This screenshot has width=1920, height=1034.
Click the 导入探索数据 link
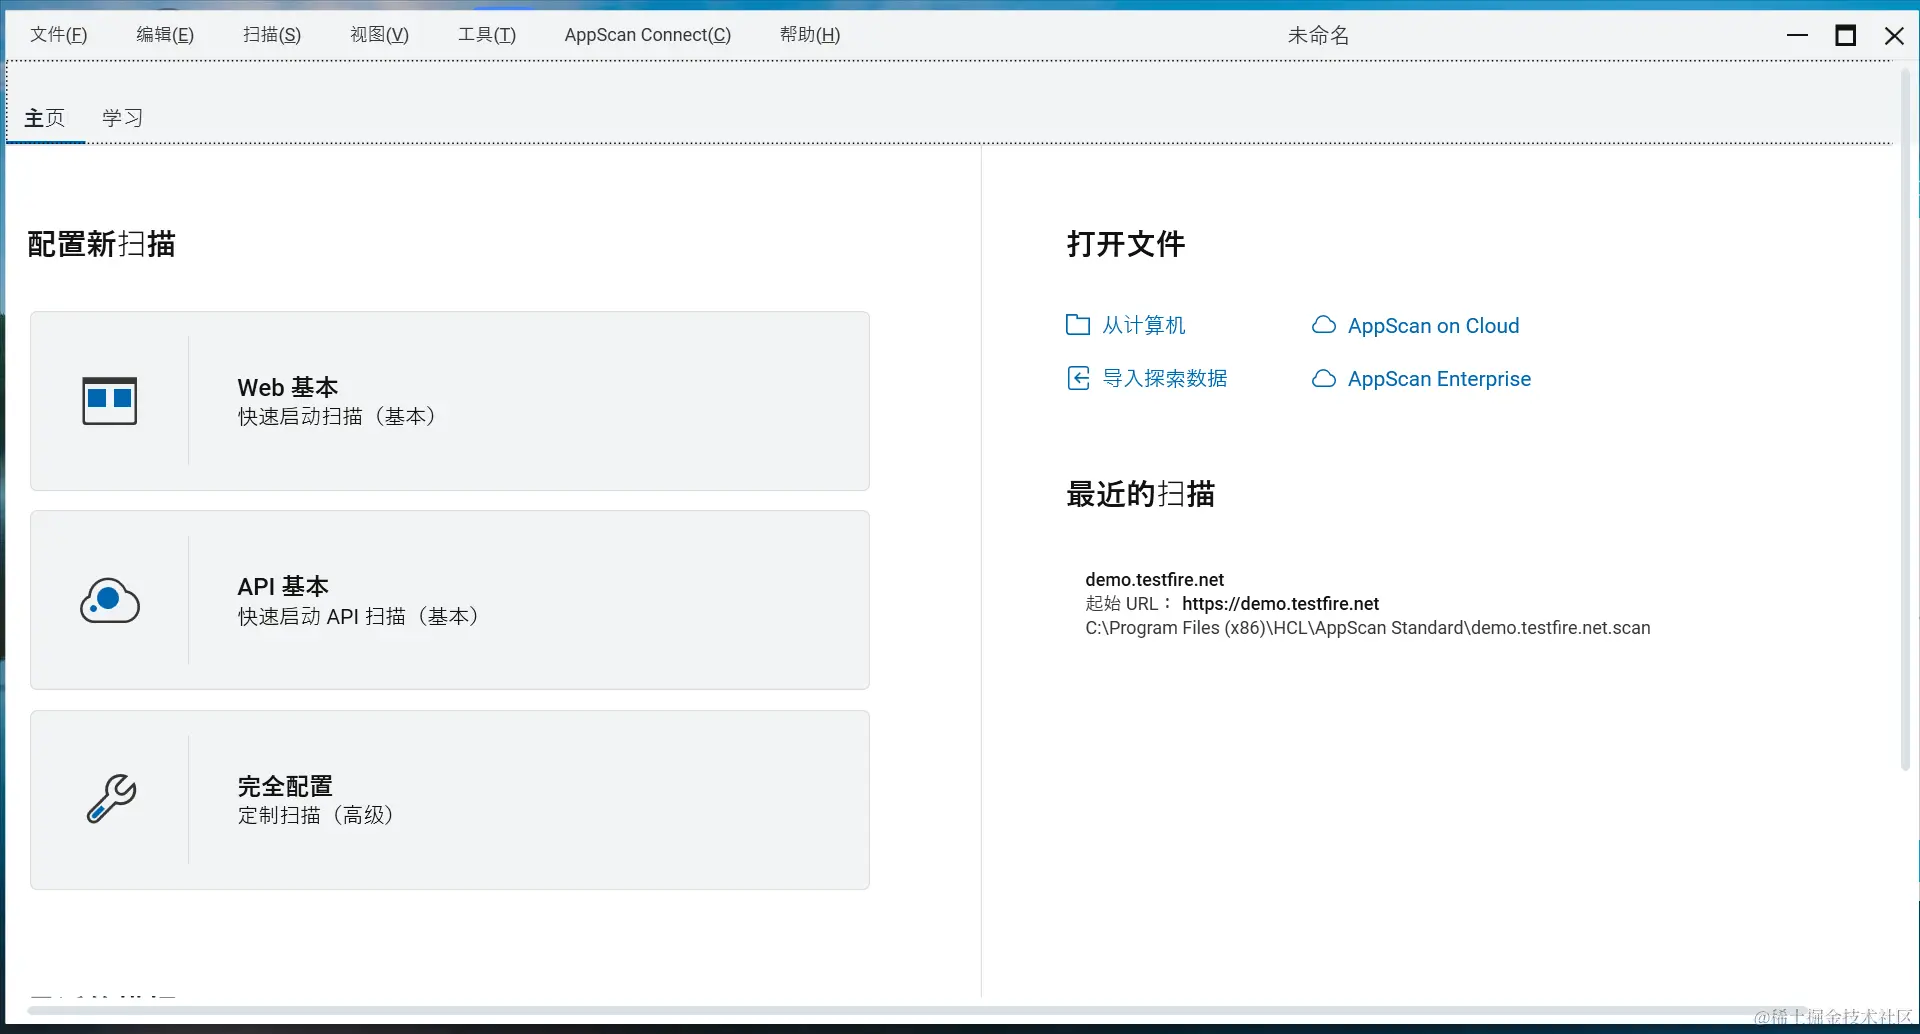point(1165,378)
